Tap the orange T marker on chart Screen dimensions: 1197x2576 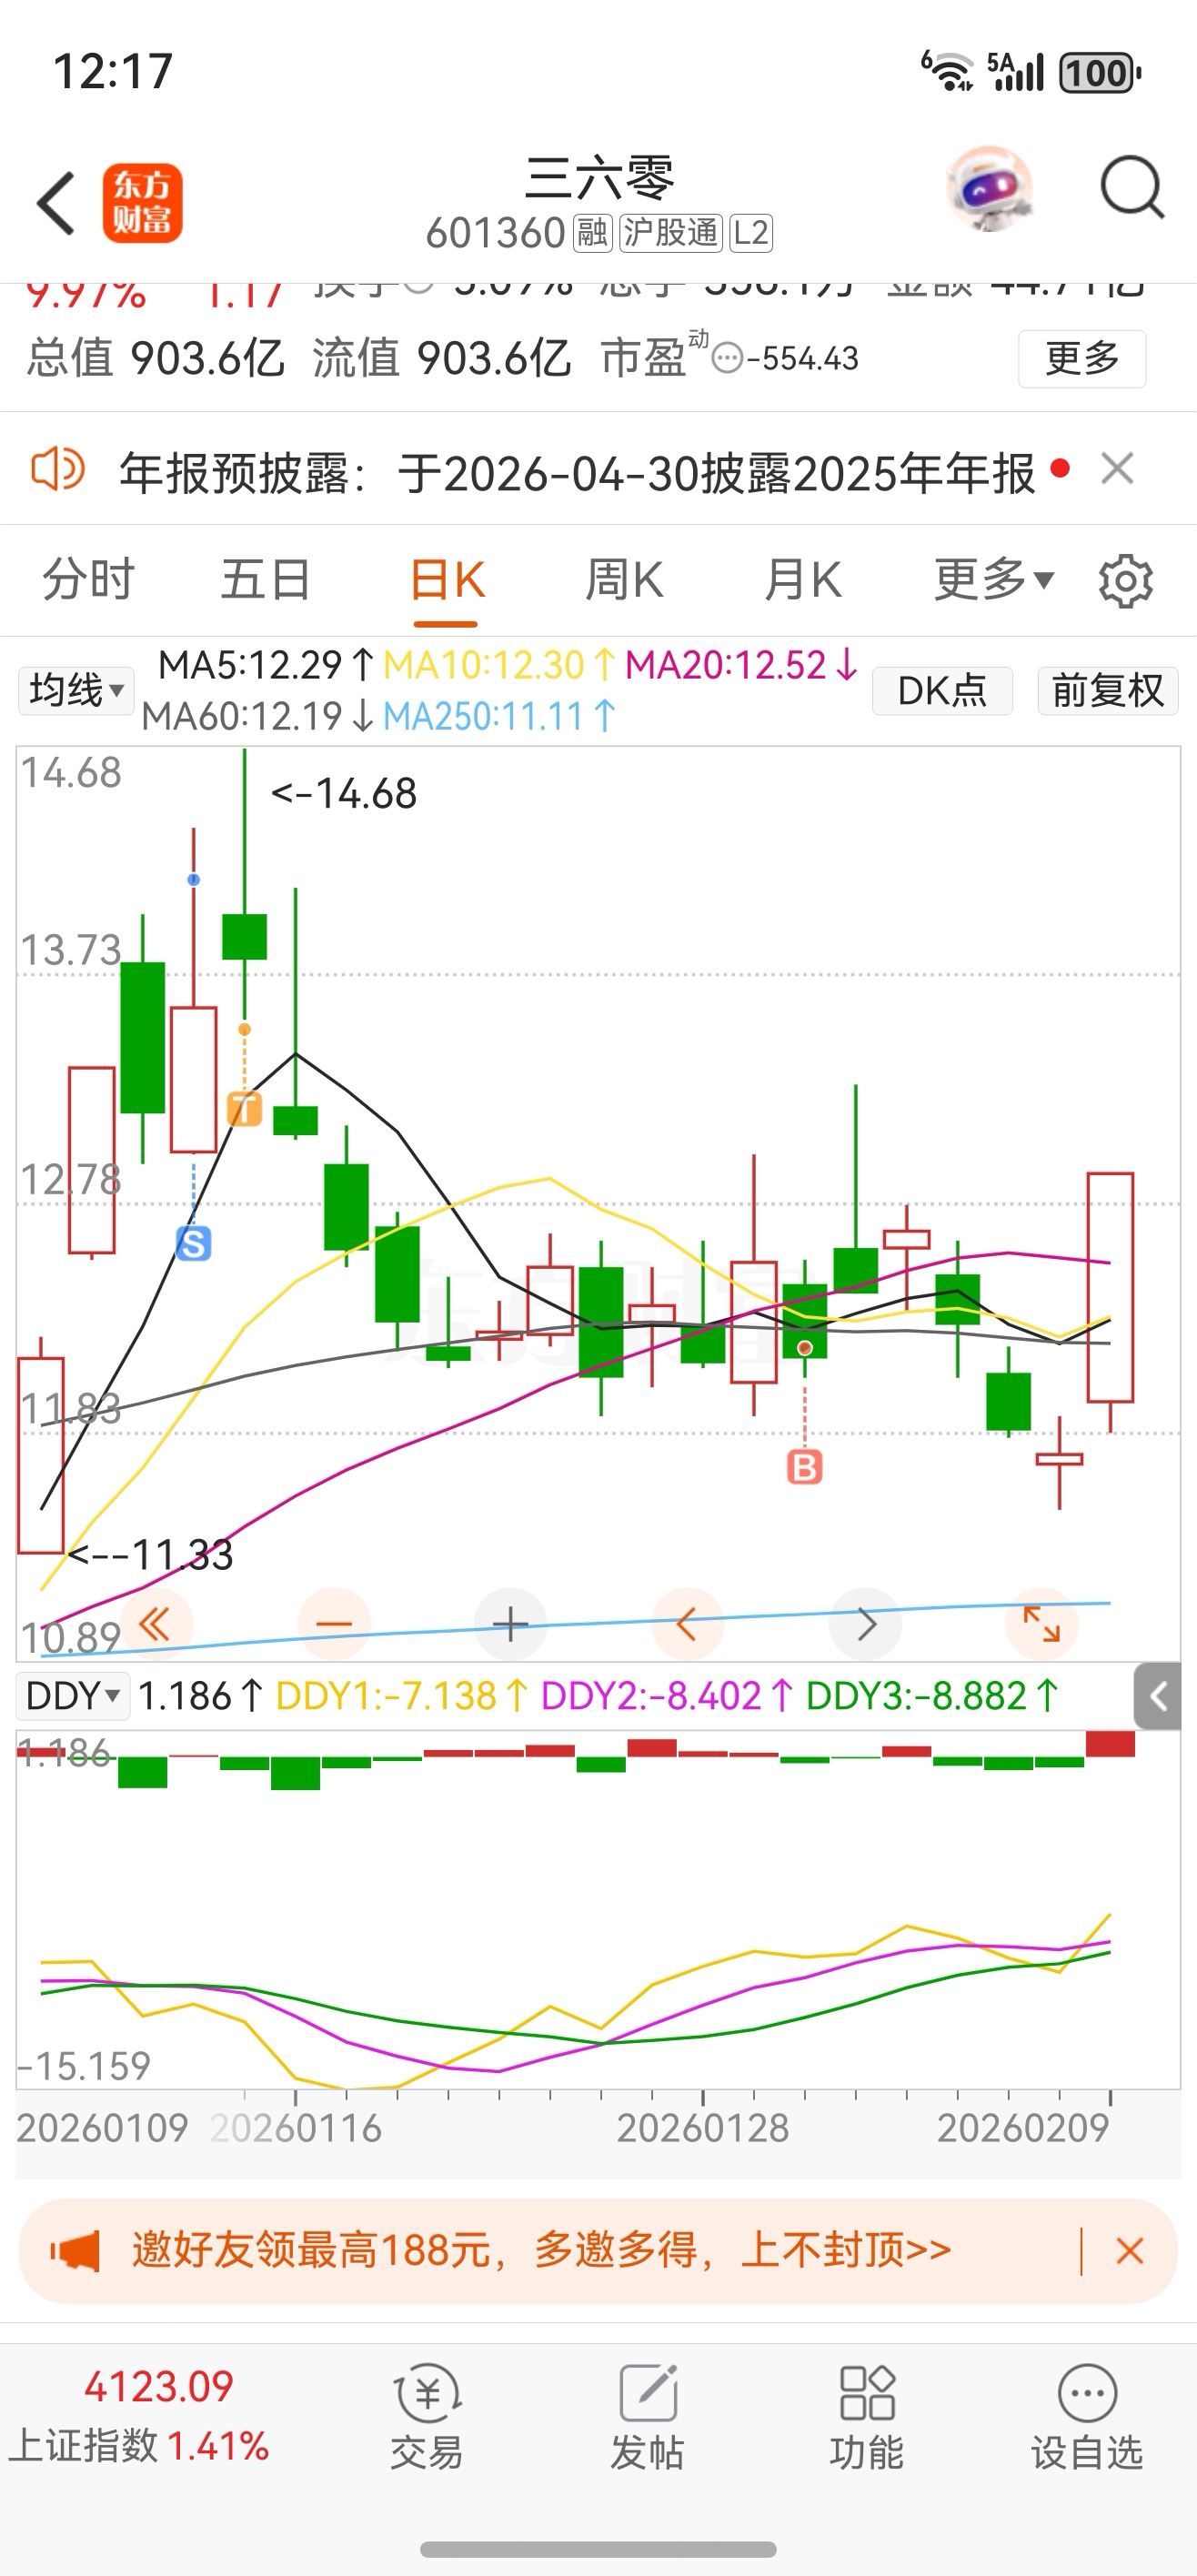[245, 1109]
